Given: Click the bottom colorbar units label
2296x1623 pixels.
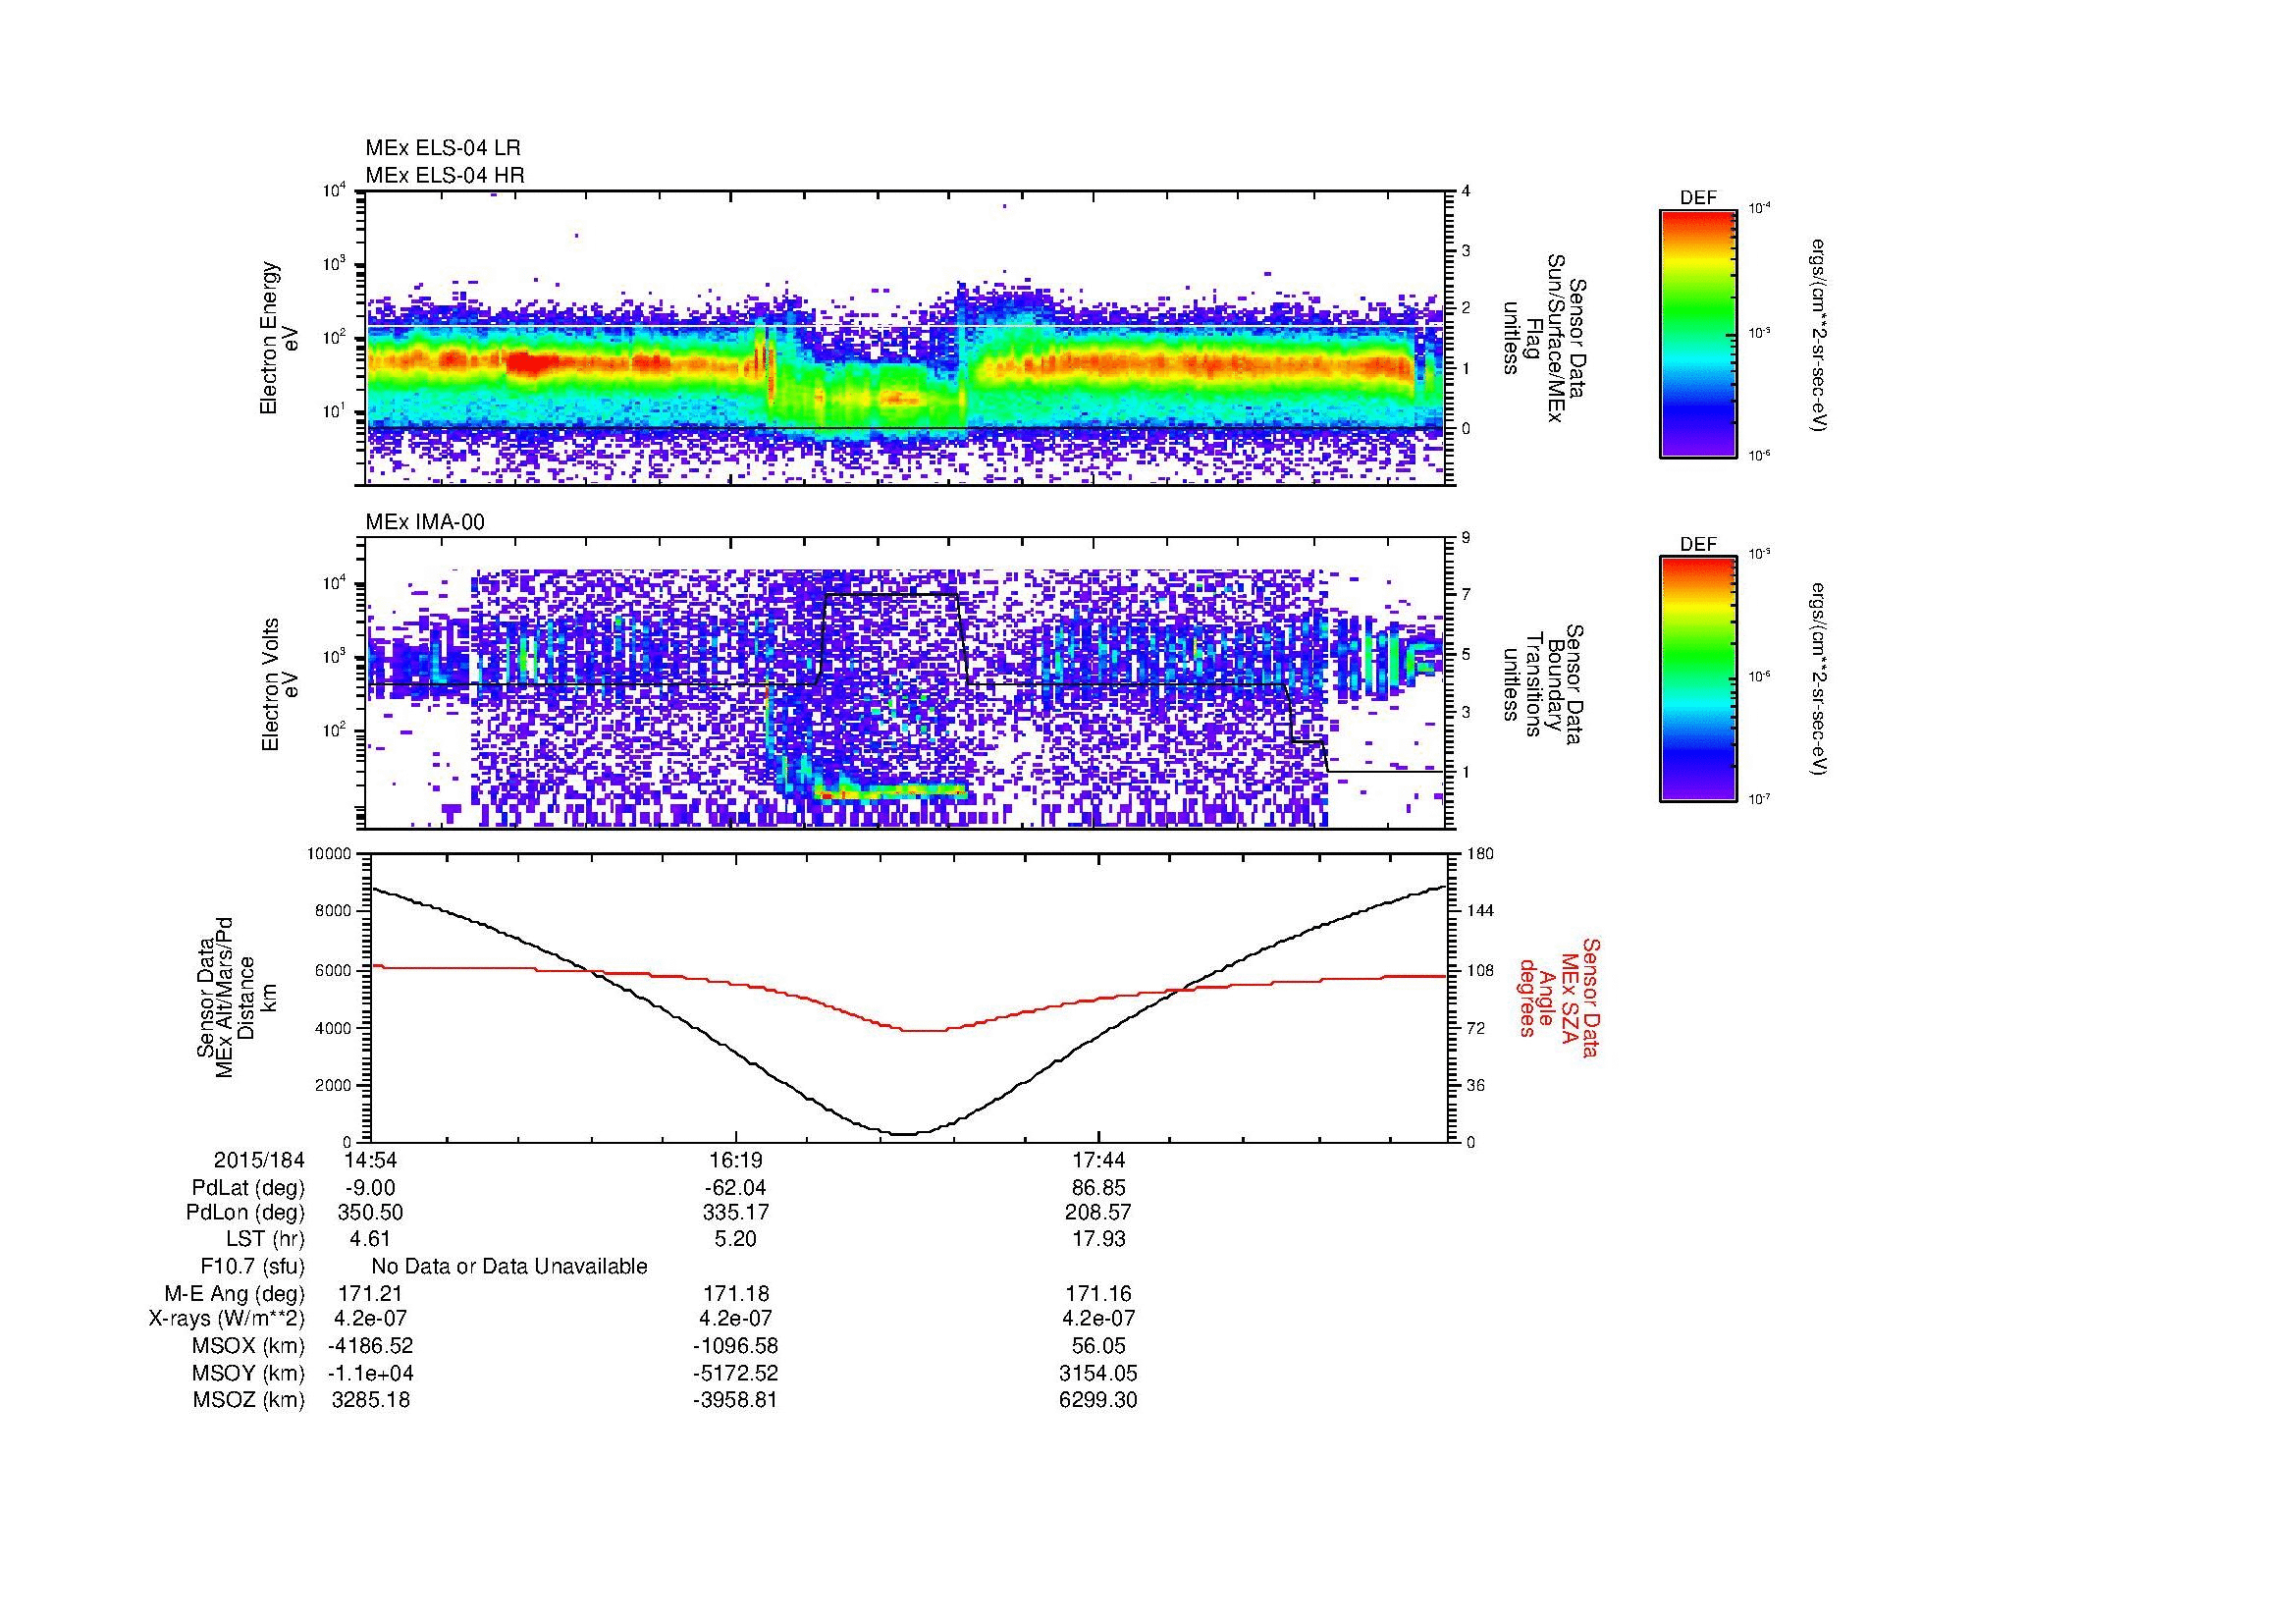Looking at the screenshot, I should pyautogui.click(x=1821, y=680).
